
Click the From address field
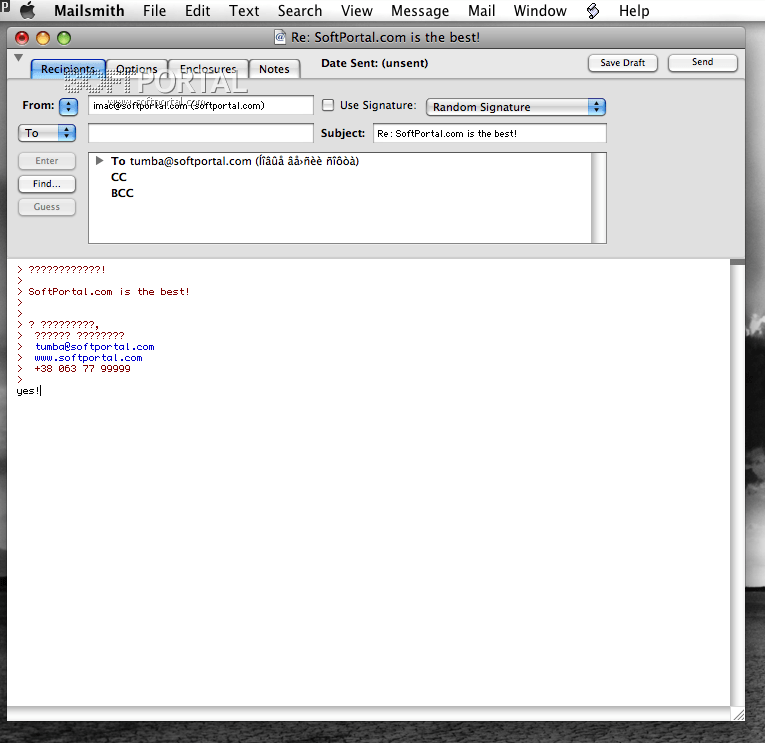(201, 105)
